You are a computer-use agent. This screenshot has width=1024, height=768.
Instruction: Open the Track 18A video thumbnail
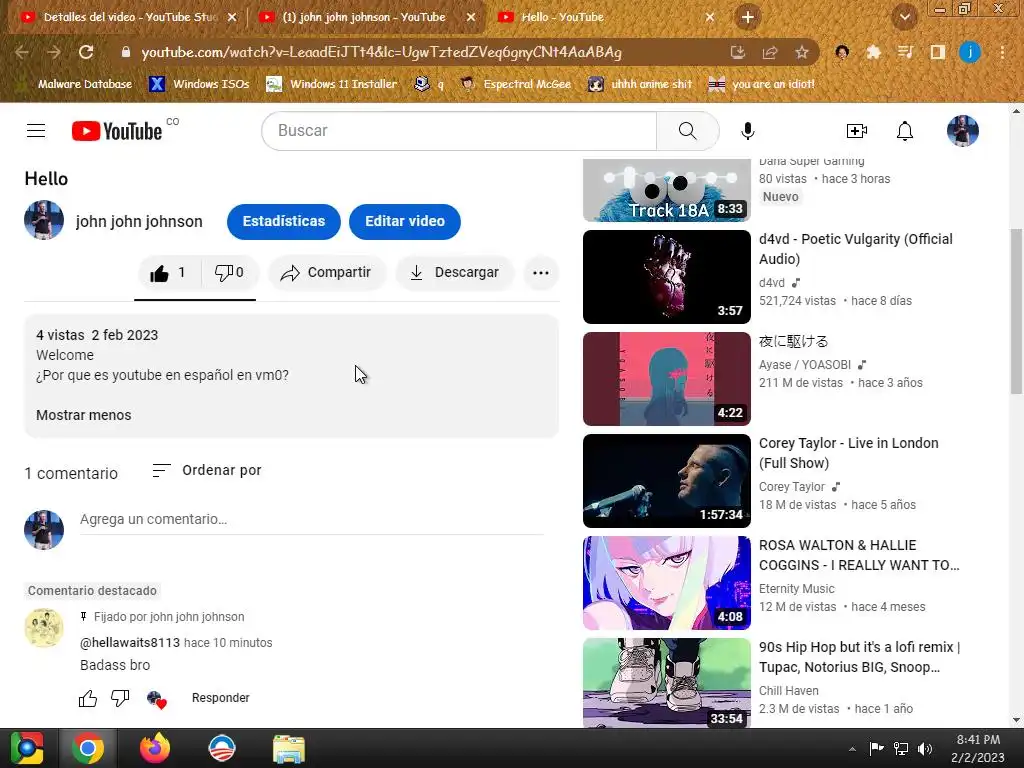click(x=667, y=190)
